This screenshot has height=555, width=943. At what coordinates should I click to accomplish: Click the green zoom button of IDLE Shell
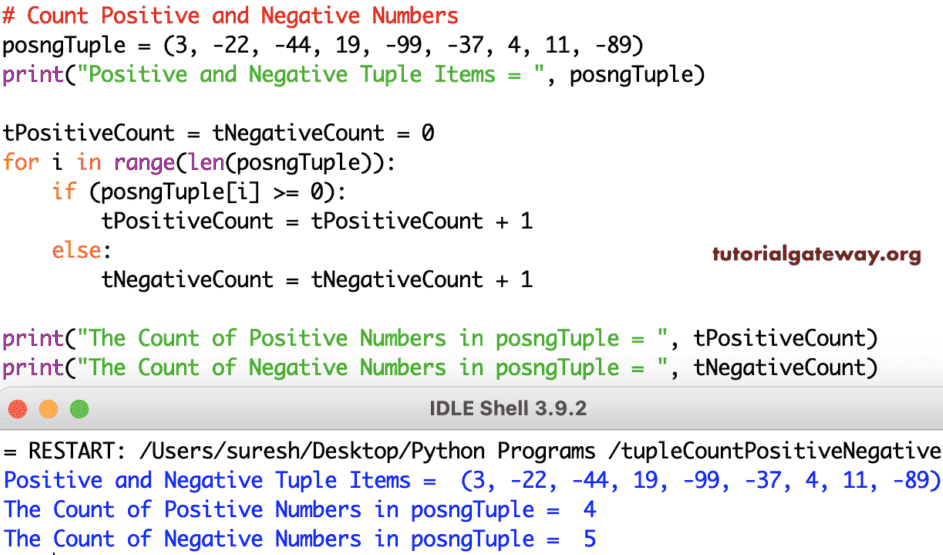[x=79, y=409]
